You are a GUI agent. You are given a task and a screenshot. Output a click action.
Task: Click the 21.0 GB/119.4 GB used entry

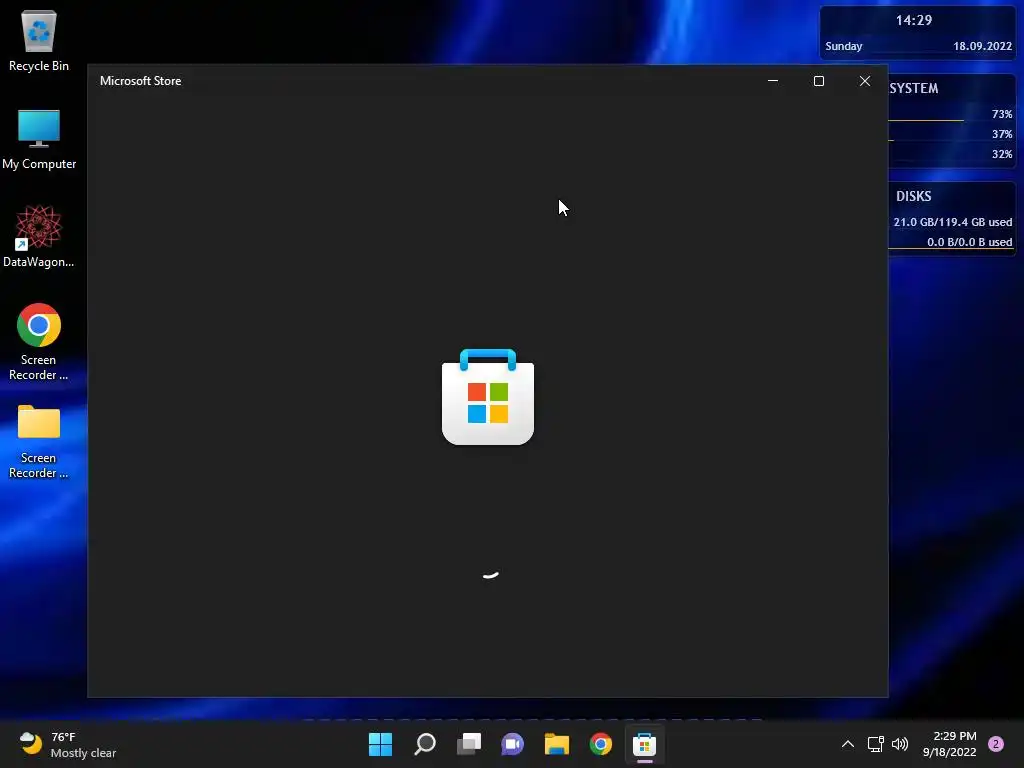[952, 222]
